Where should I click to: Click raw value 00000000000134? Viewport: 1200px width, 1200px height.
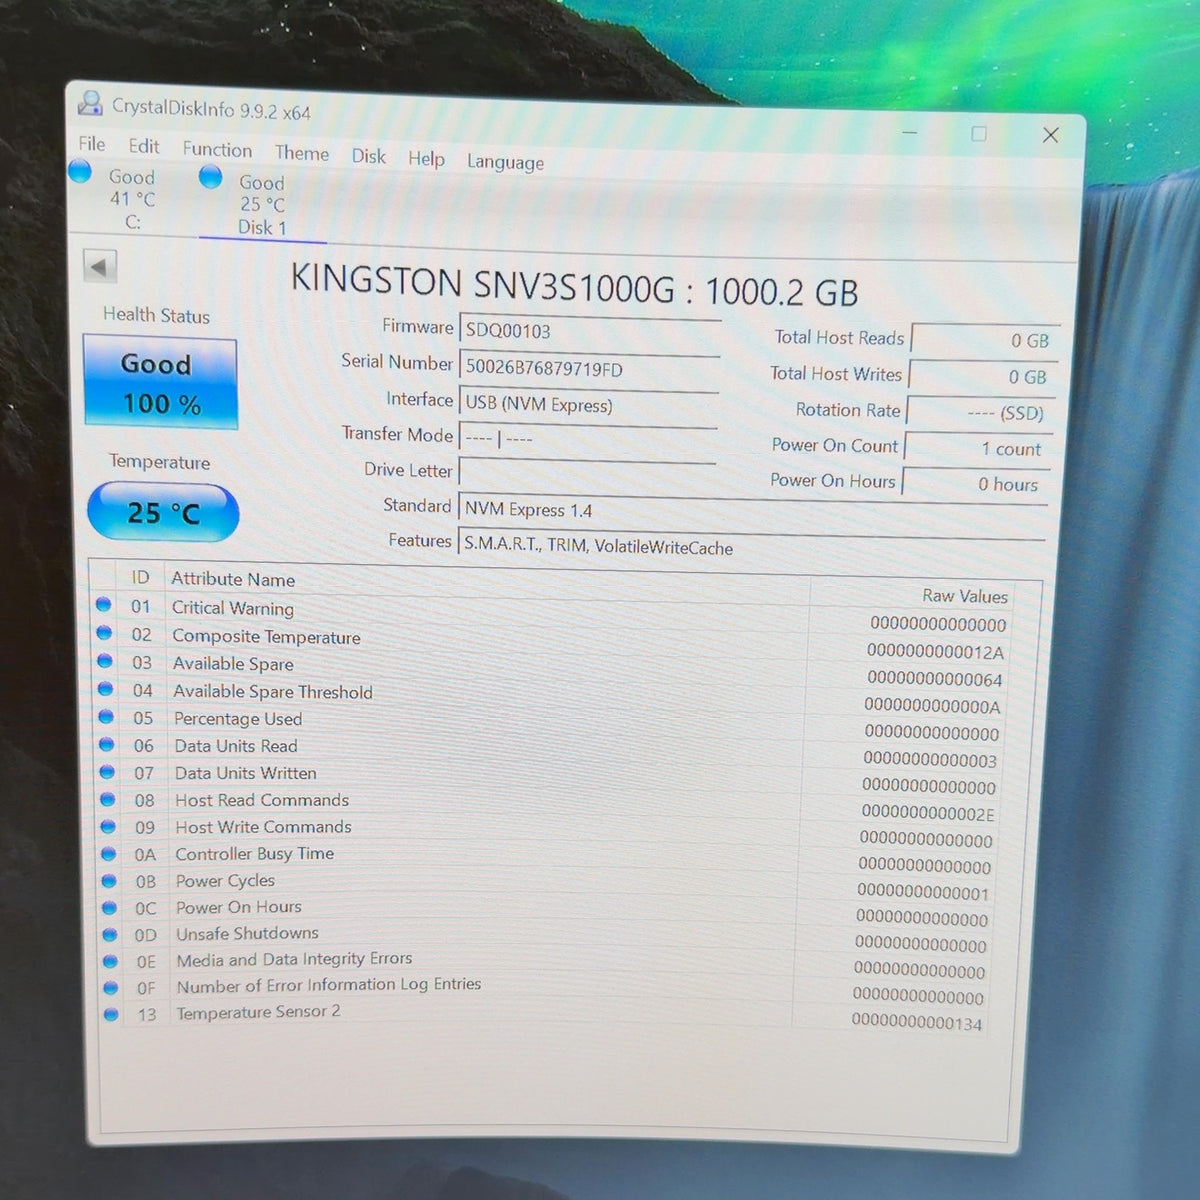(x=917, y=1022)
